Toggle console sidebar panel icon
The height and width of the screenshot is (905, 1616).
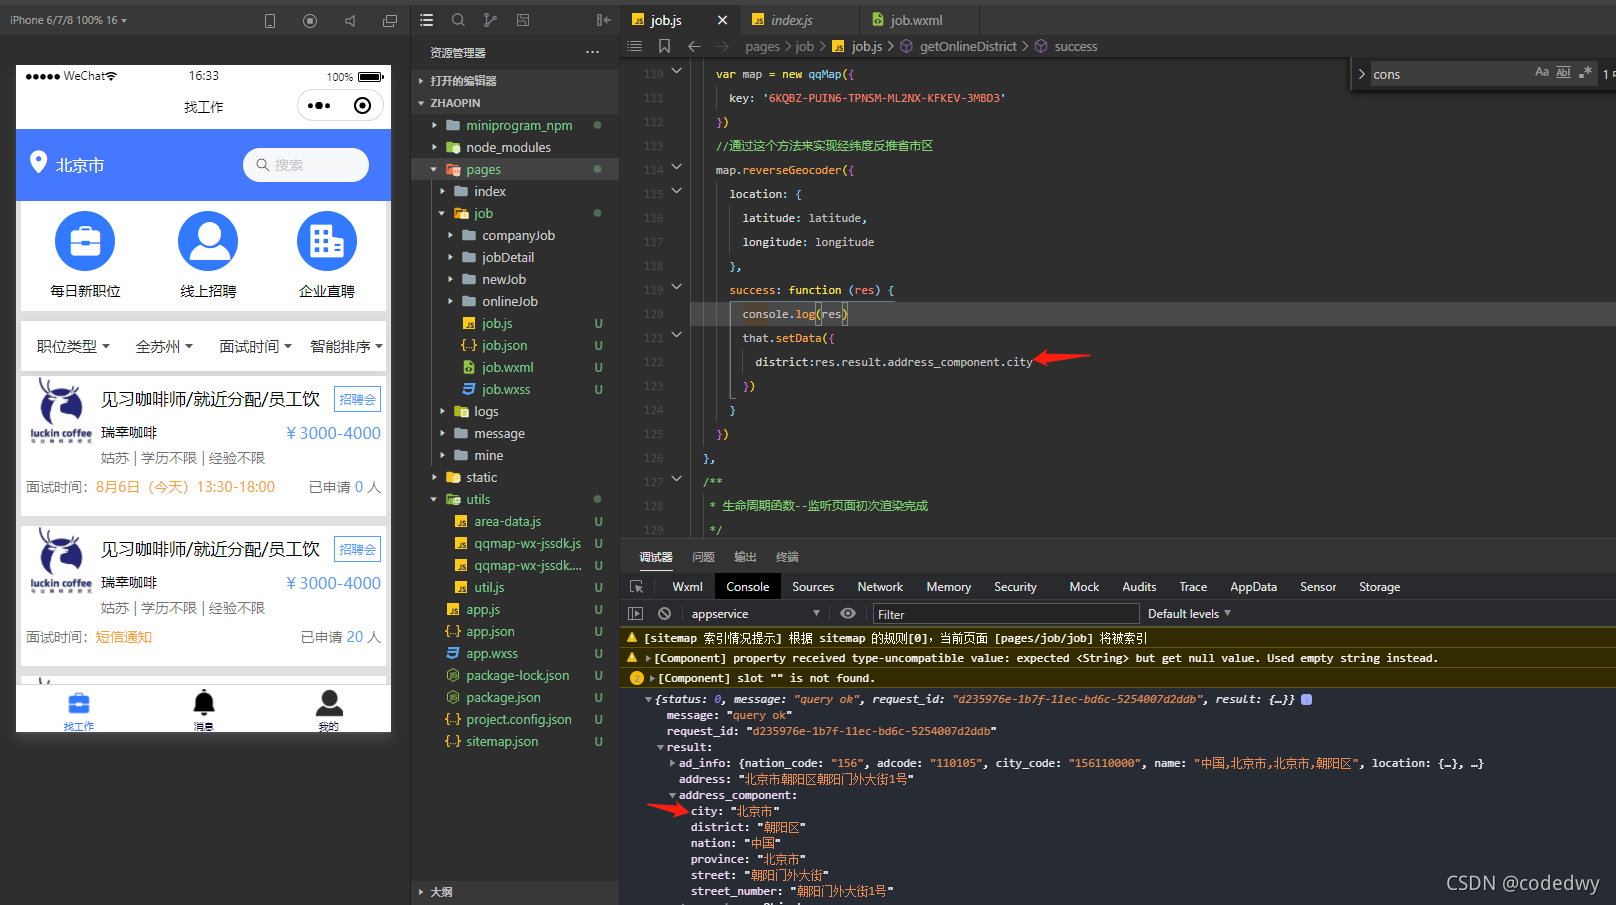(x=635, y=614)
